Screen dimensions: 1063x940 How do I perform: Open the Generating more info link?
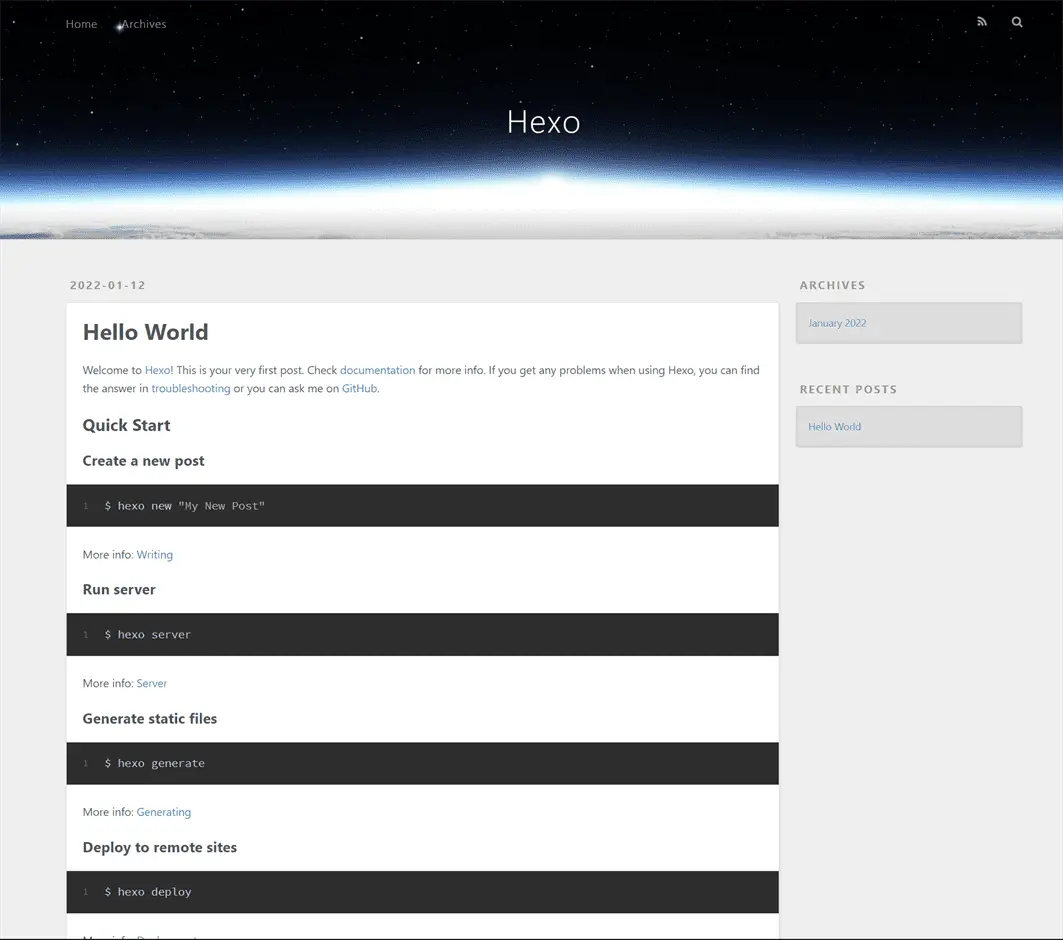[x=163, y=812]
